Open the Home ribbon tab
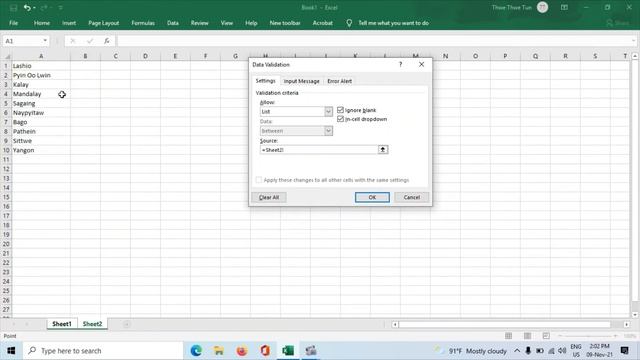Screen dimensions: 640x360 point(42,23)
